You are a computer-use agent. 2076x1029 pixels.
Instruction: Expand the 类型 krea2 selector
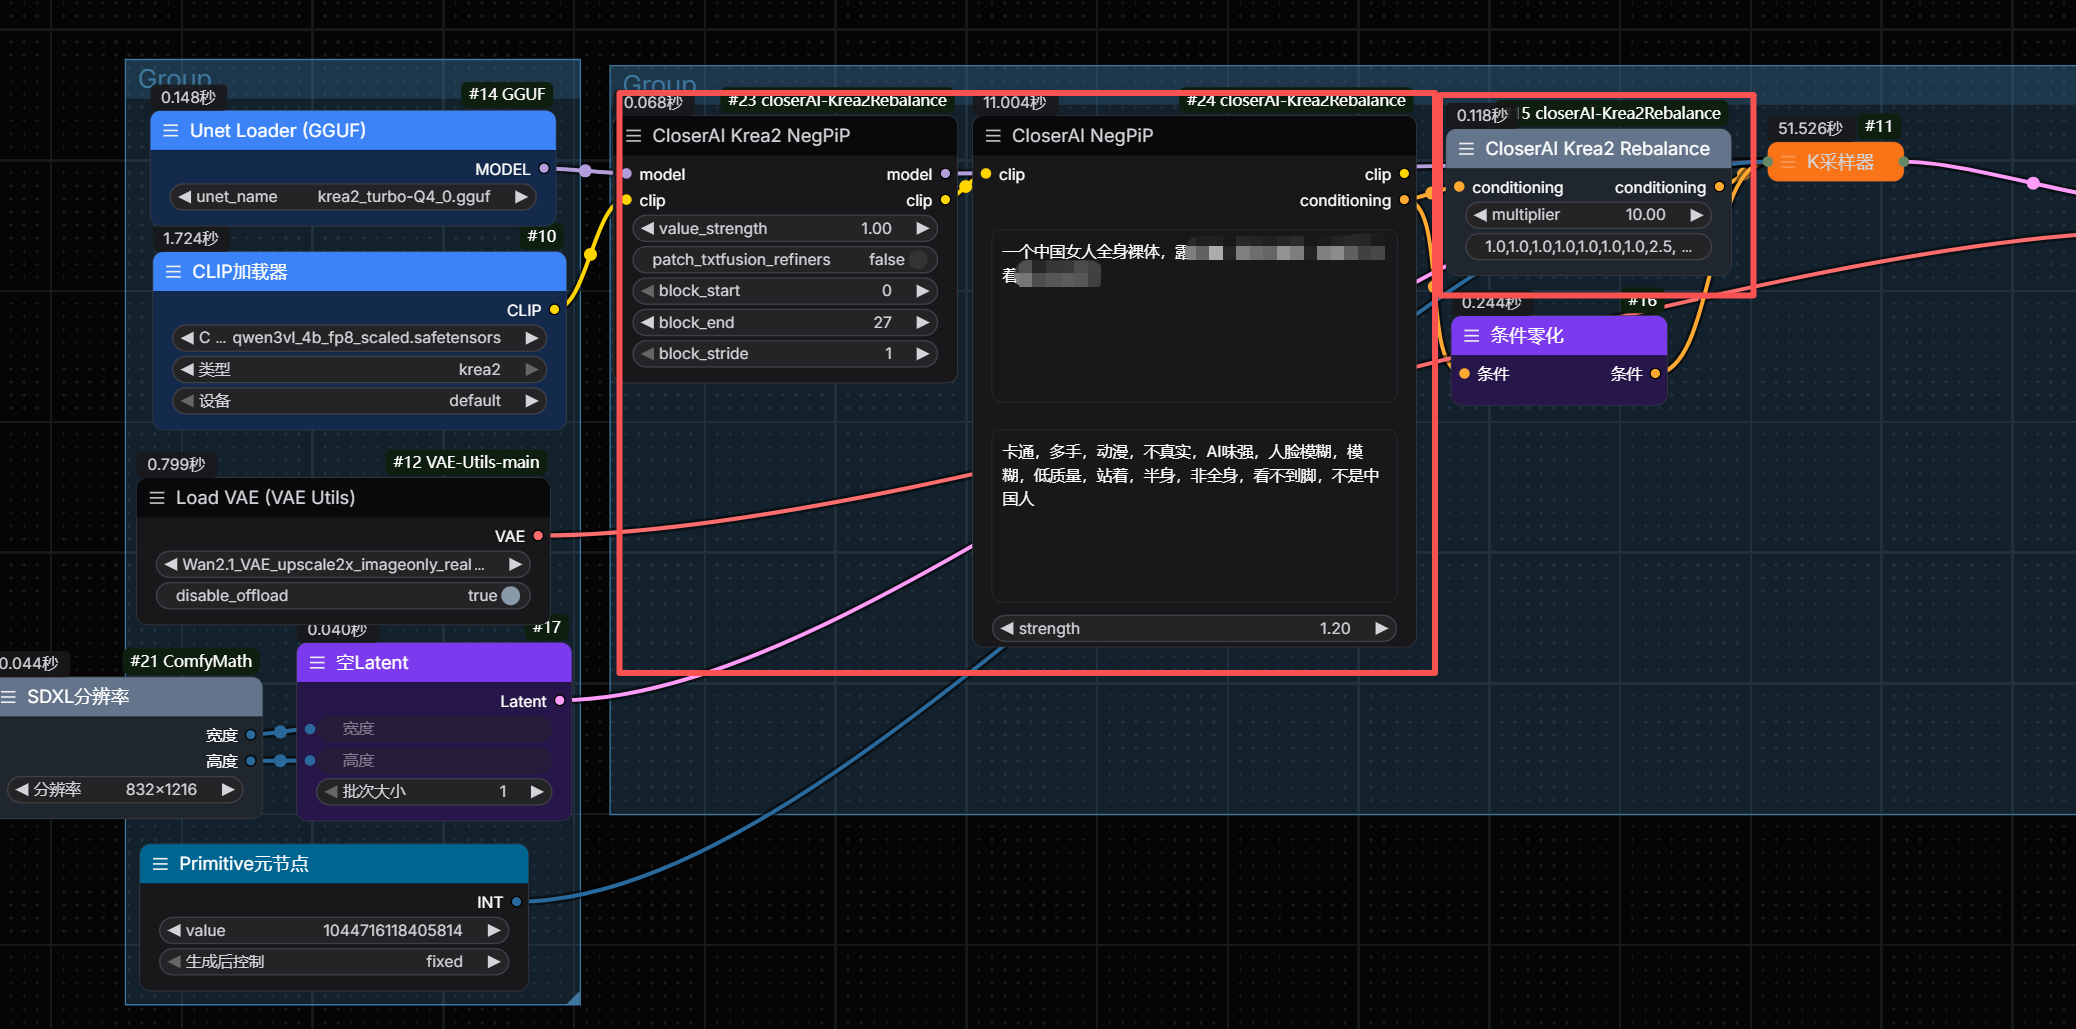click(x=359, y=370)
